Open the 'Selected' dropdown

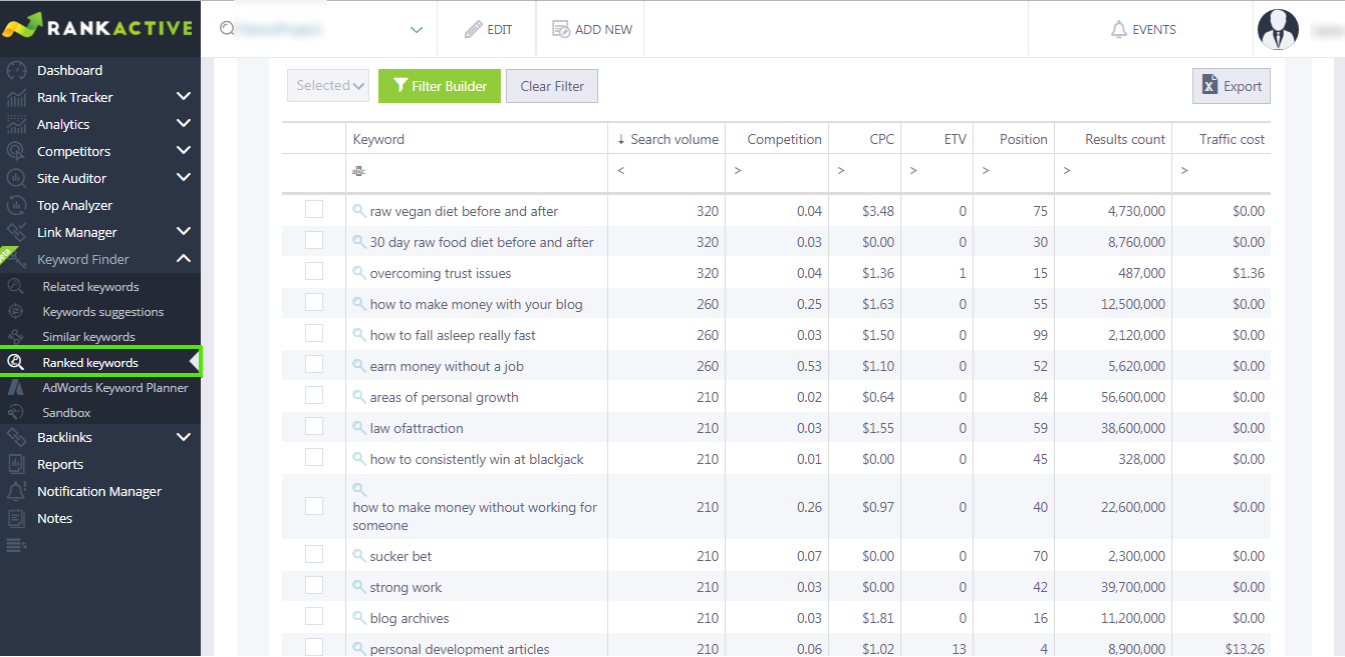click(x=328, y=86)
